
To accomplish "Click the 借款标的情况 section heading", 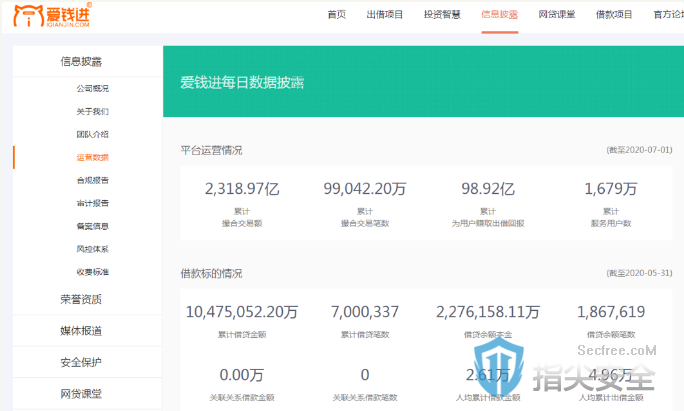I will (212, 274).
